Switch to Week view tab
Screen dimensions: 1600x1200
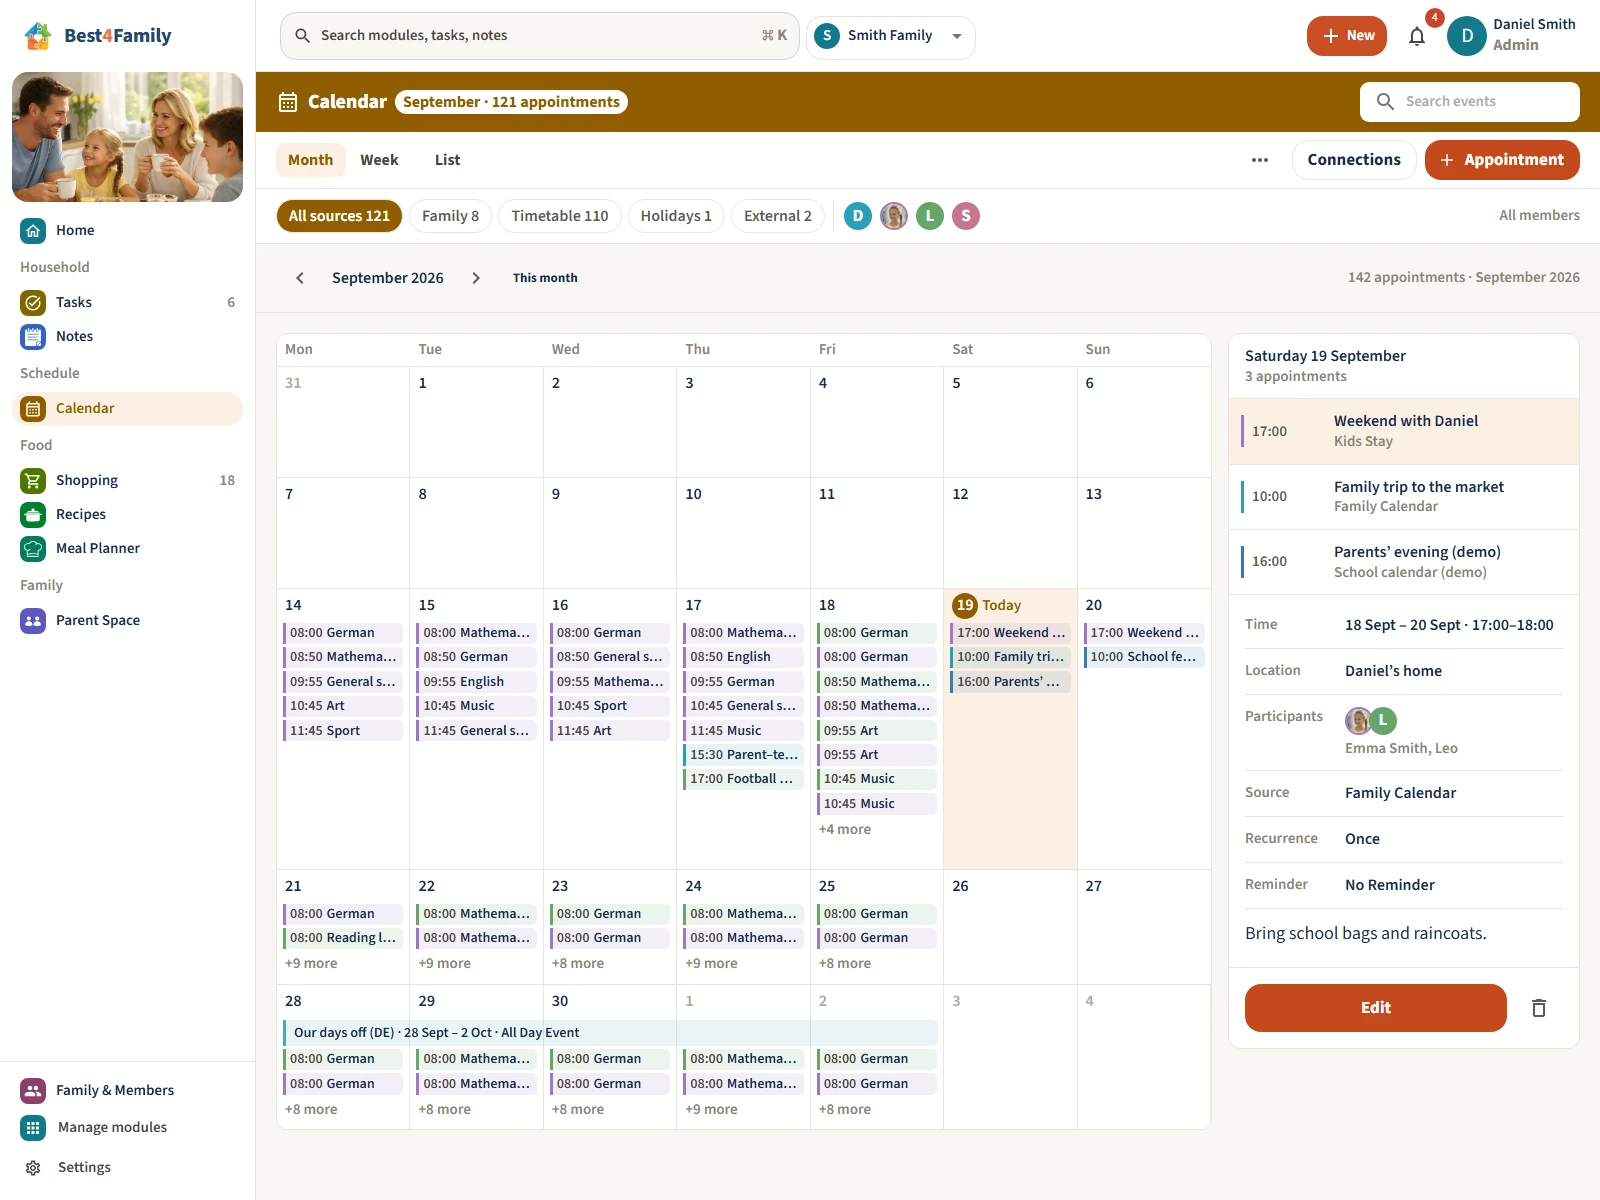pos(379,160)
